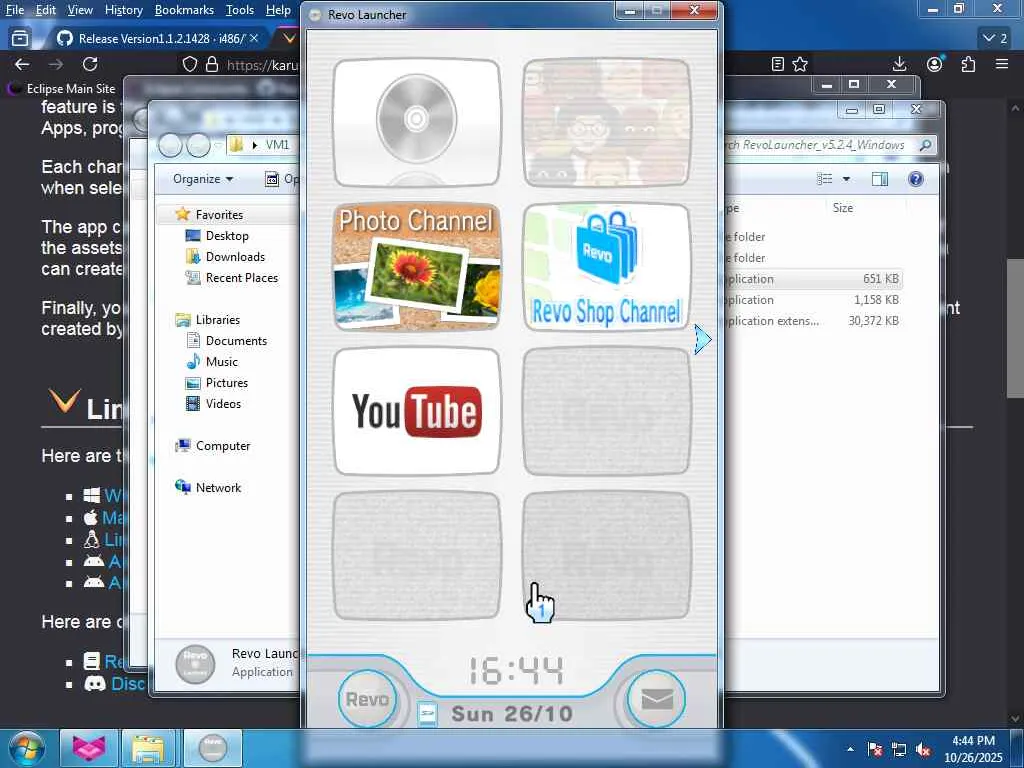Open the Mii avatars channel tile

(606, 122)
